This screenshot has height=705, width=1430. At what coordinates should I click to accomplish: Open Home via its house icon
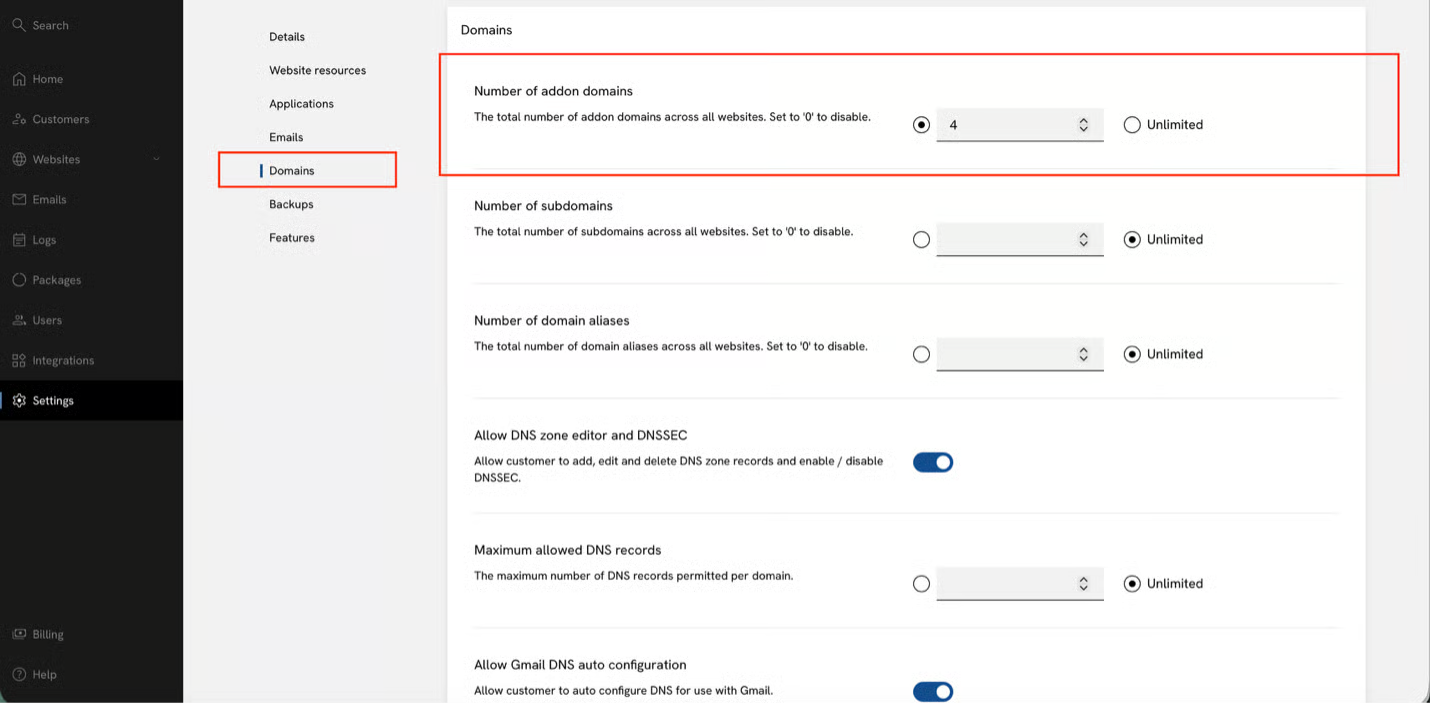(19, 79)
